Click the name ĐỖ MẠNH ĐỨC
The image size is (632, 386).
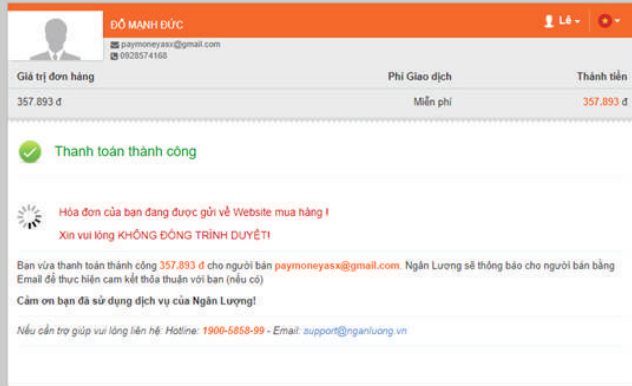click(x=147, y=25)
